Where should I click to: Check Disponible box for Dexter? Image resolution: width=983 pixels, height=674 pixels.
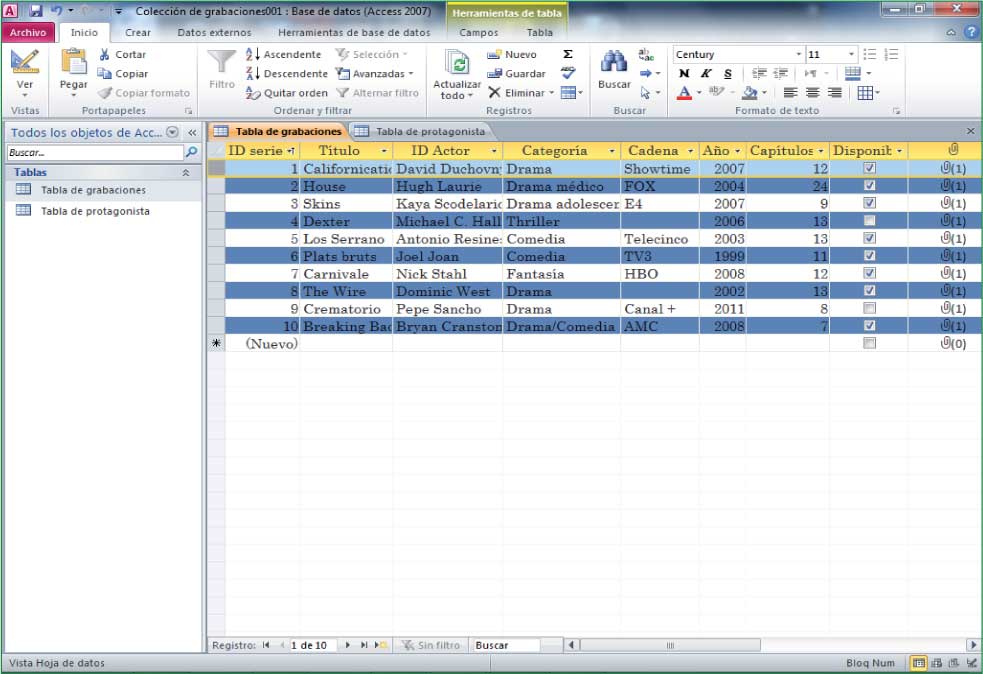(869, 221)
